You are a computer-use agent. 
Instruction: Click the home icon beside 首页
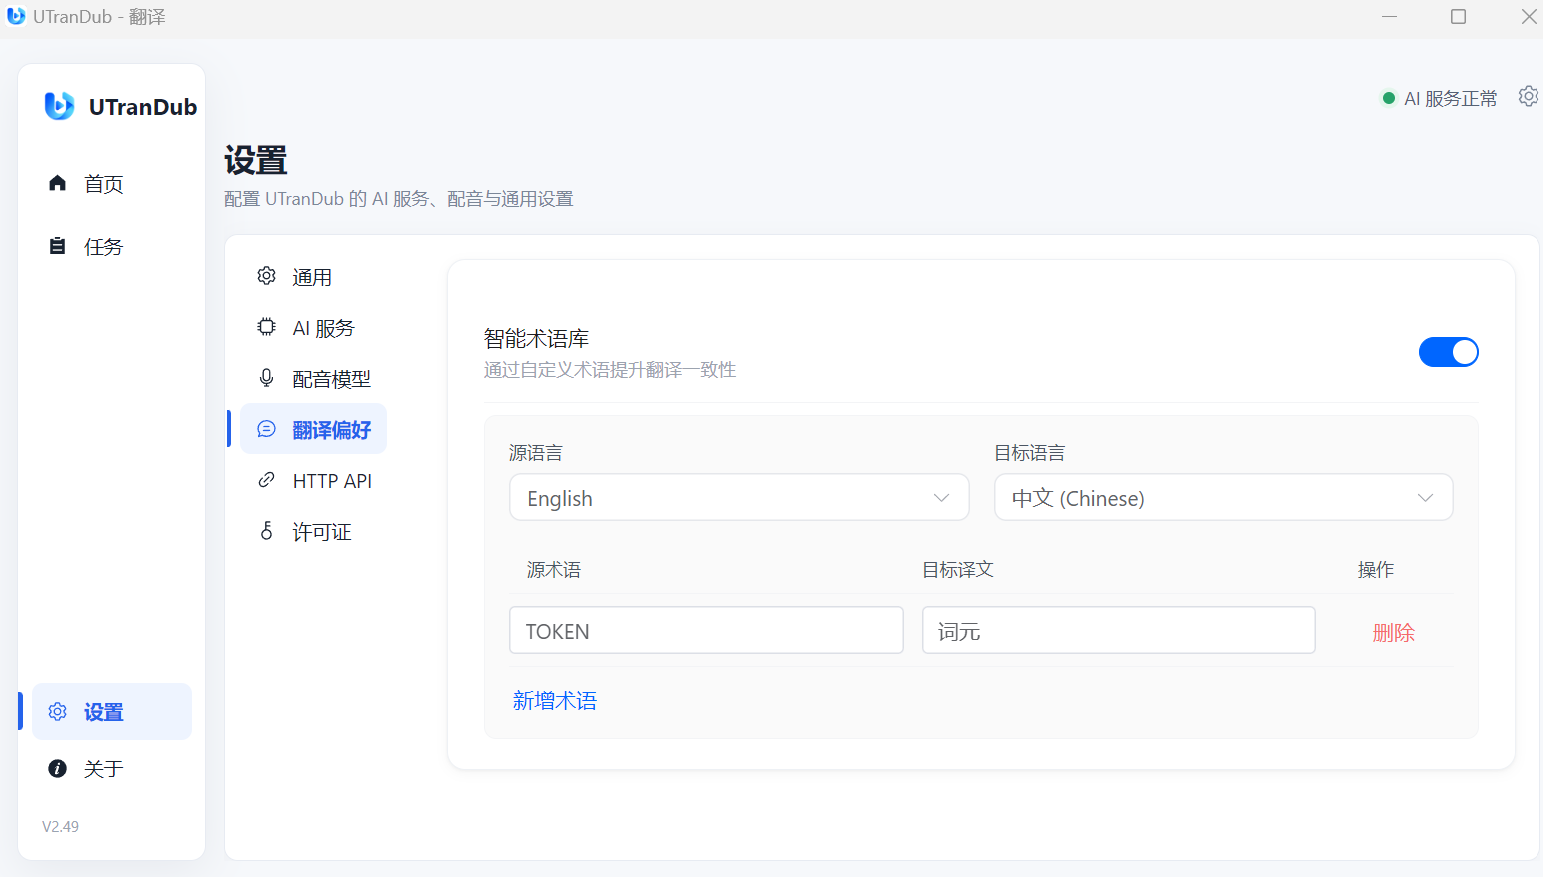coord(57,183)
